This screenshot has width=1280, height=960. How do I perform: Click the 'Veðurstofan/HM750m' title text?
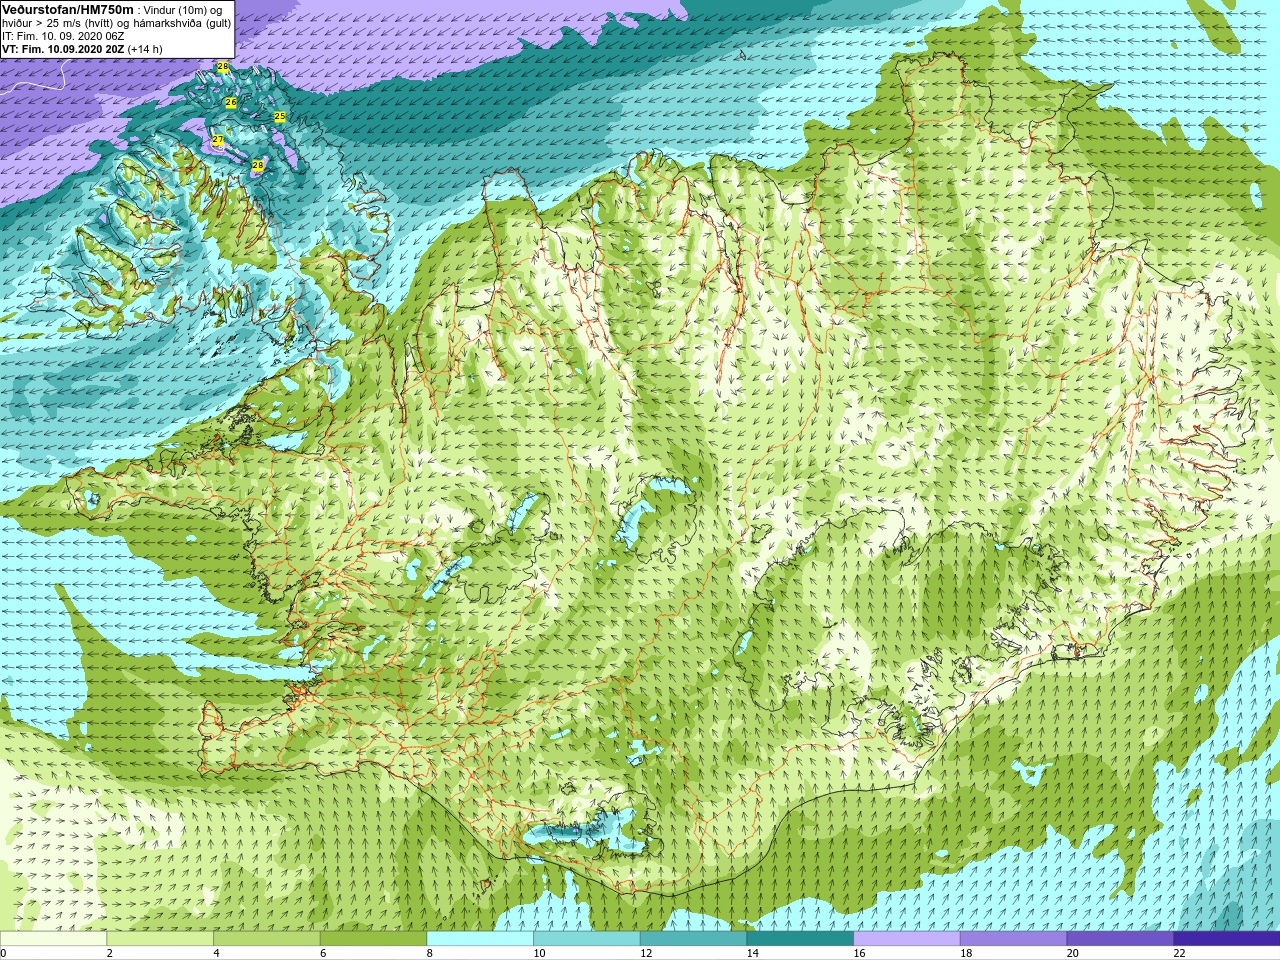point(68,10)
